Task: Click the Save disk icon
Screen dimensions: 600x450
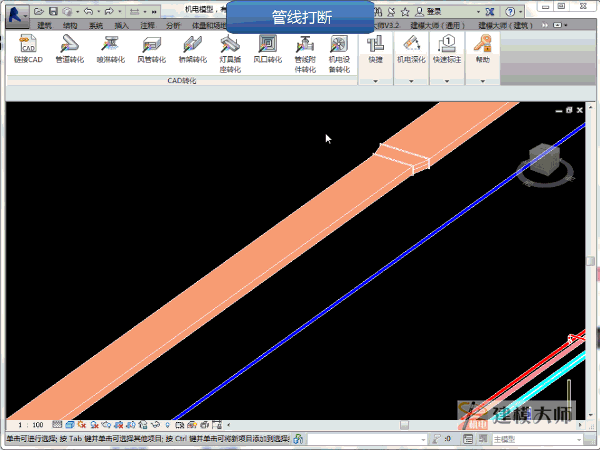Action: coord(53,11)
